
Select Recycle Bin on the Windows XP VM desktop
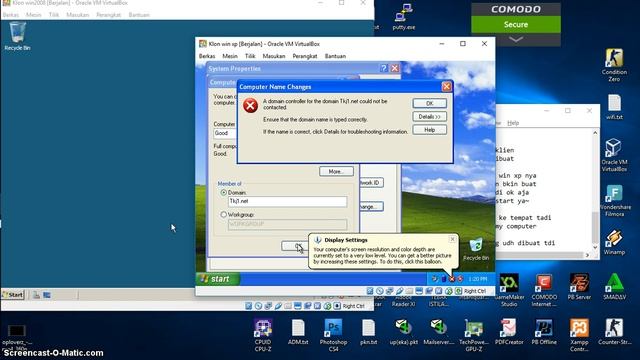tap(476, 249)
